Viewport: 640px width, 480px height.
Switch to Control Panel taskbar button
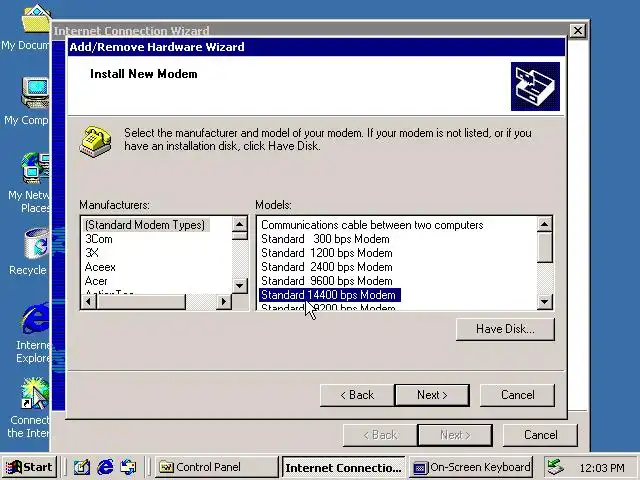coord(217,467)
